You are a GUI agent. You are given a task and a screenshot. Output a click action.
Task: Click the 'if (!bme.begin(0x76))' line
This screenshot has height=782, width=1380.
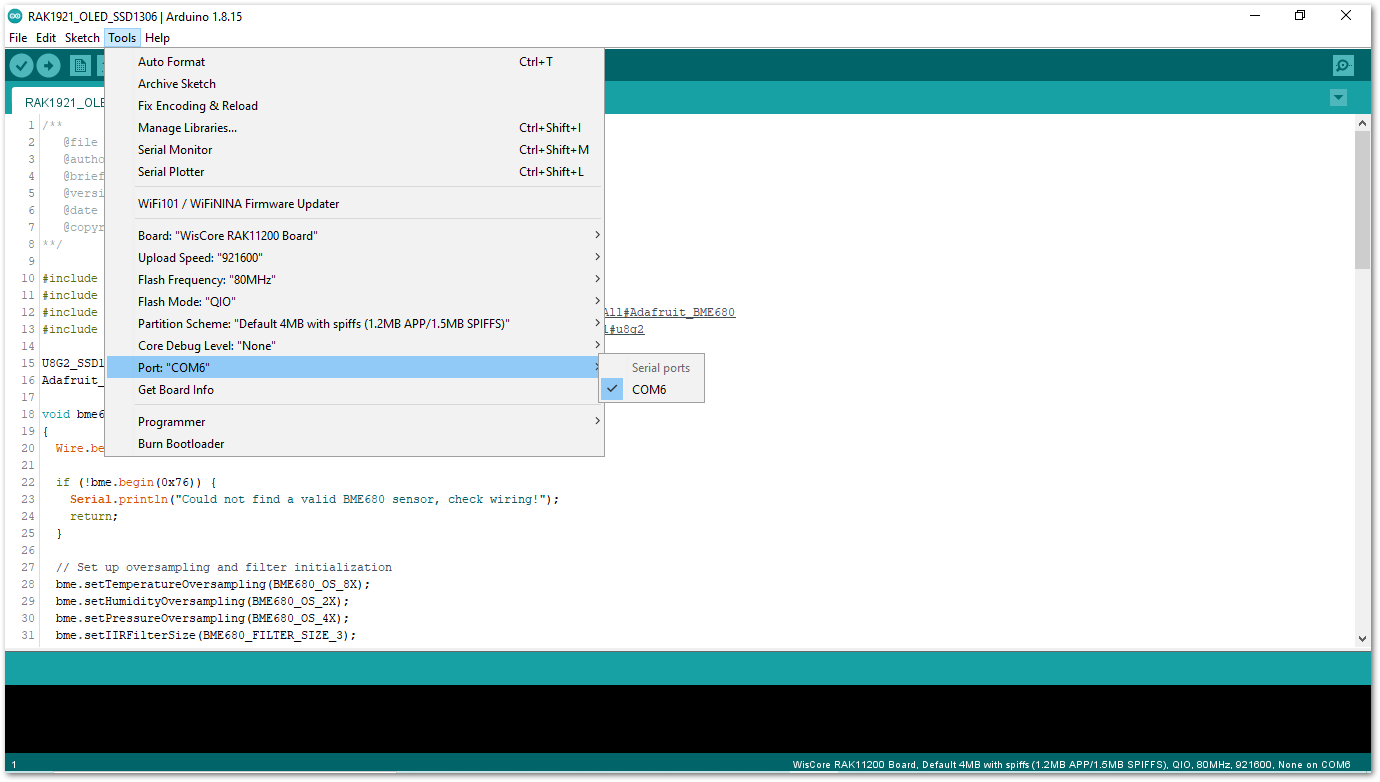pyautogui.click(x=136, y=482)
